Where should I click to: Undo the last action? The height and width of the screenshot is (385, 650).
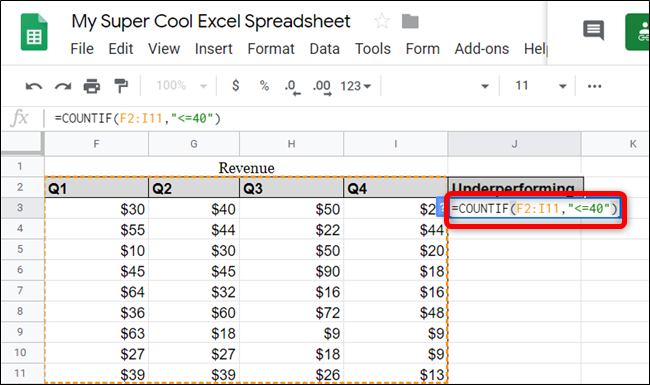pyautogui.click(x=34, y=86)
